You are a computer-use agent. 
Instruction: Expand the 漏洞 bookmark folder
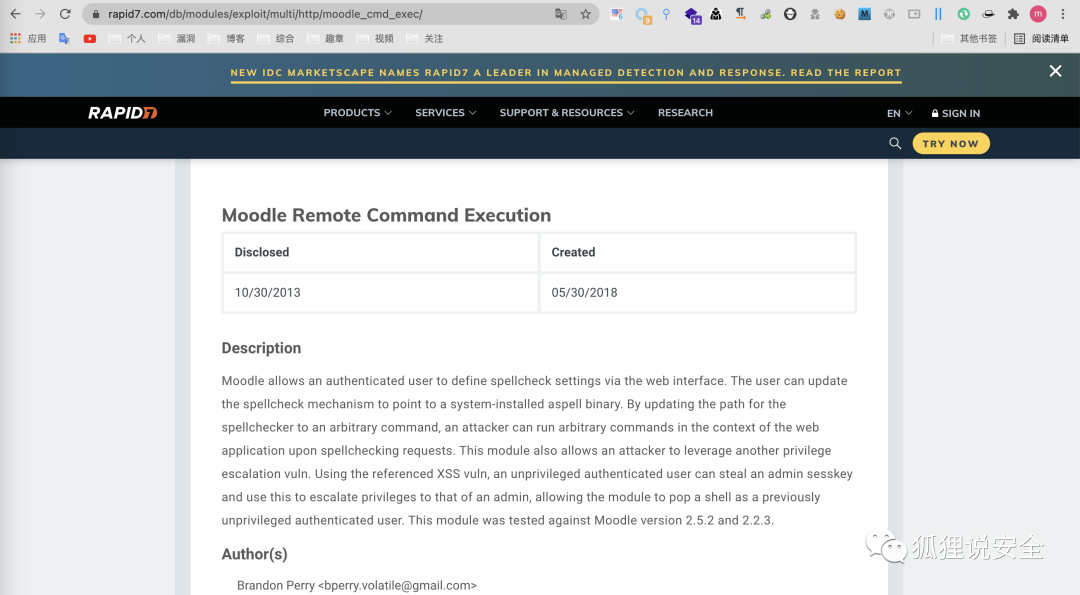point(177,39)
